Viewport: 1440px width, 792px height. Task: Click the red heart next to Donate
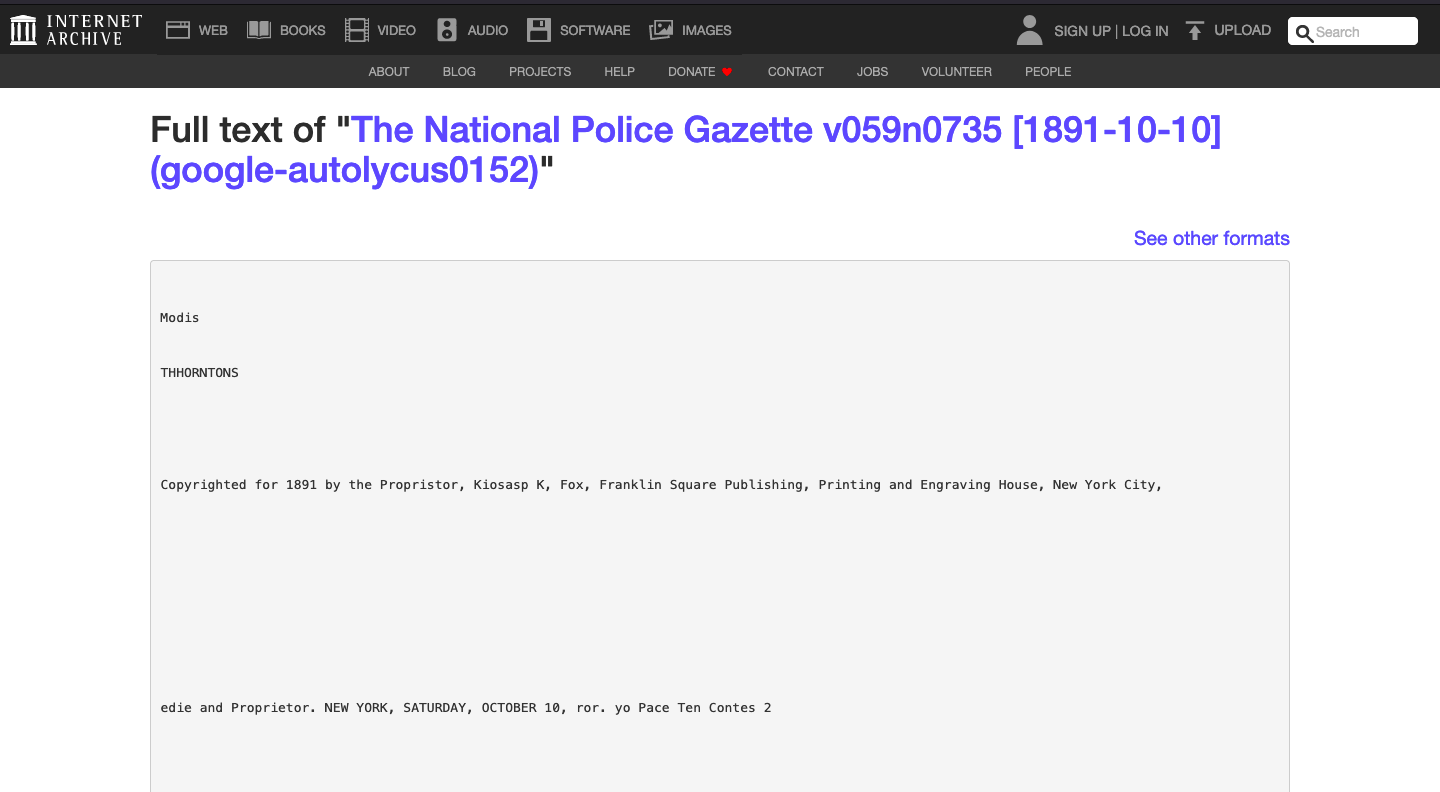727,72
